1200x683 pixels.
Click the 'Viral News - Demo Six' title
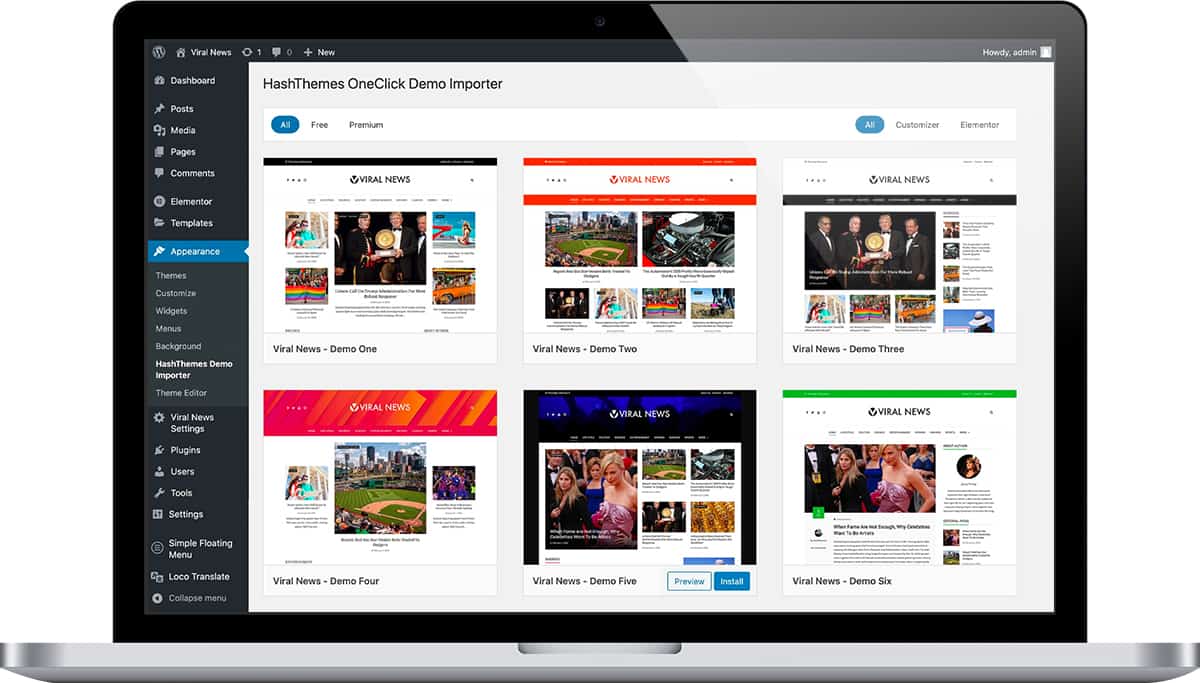click(x=842, y=581)
